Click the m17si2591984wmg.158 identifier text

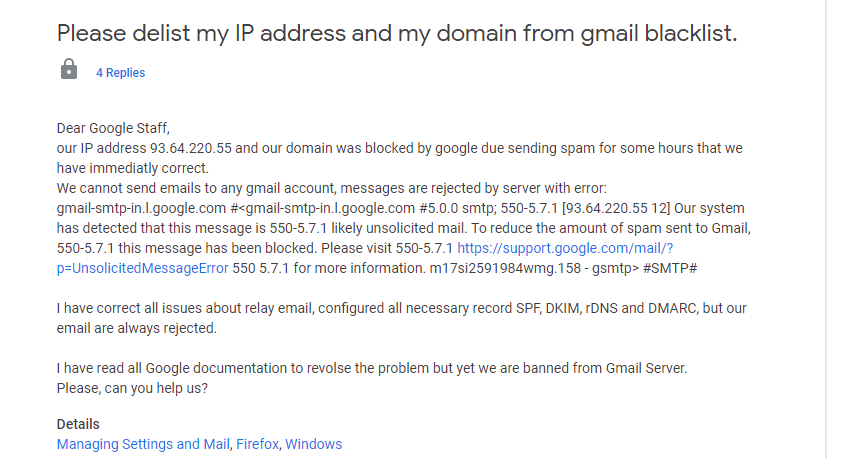point(505,268)
